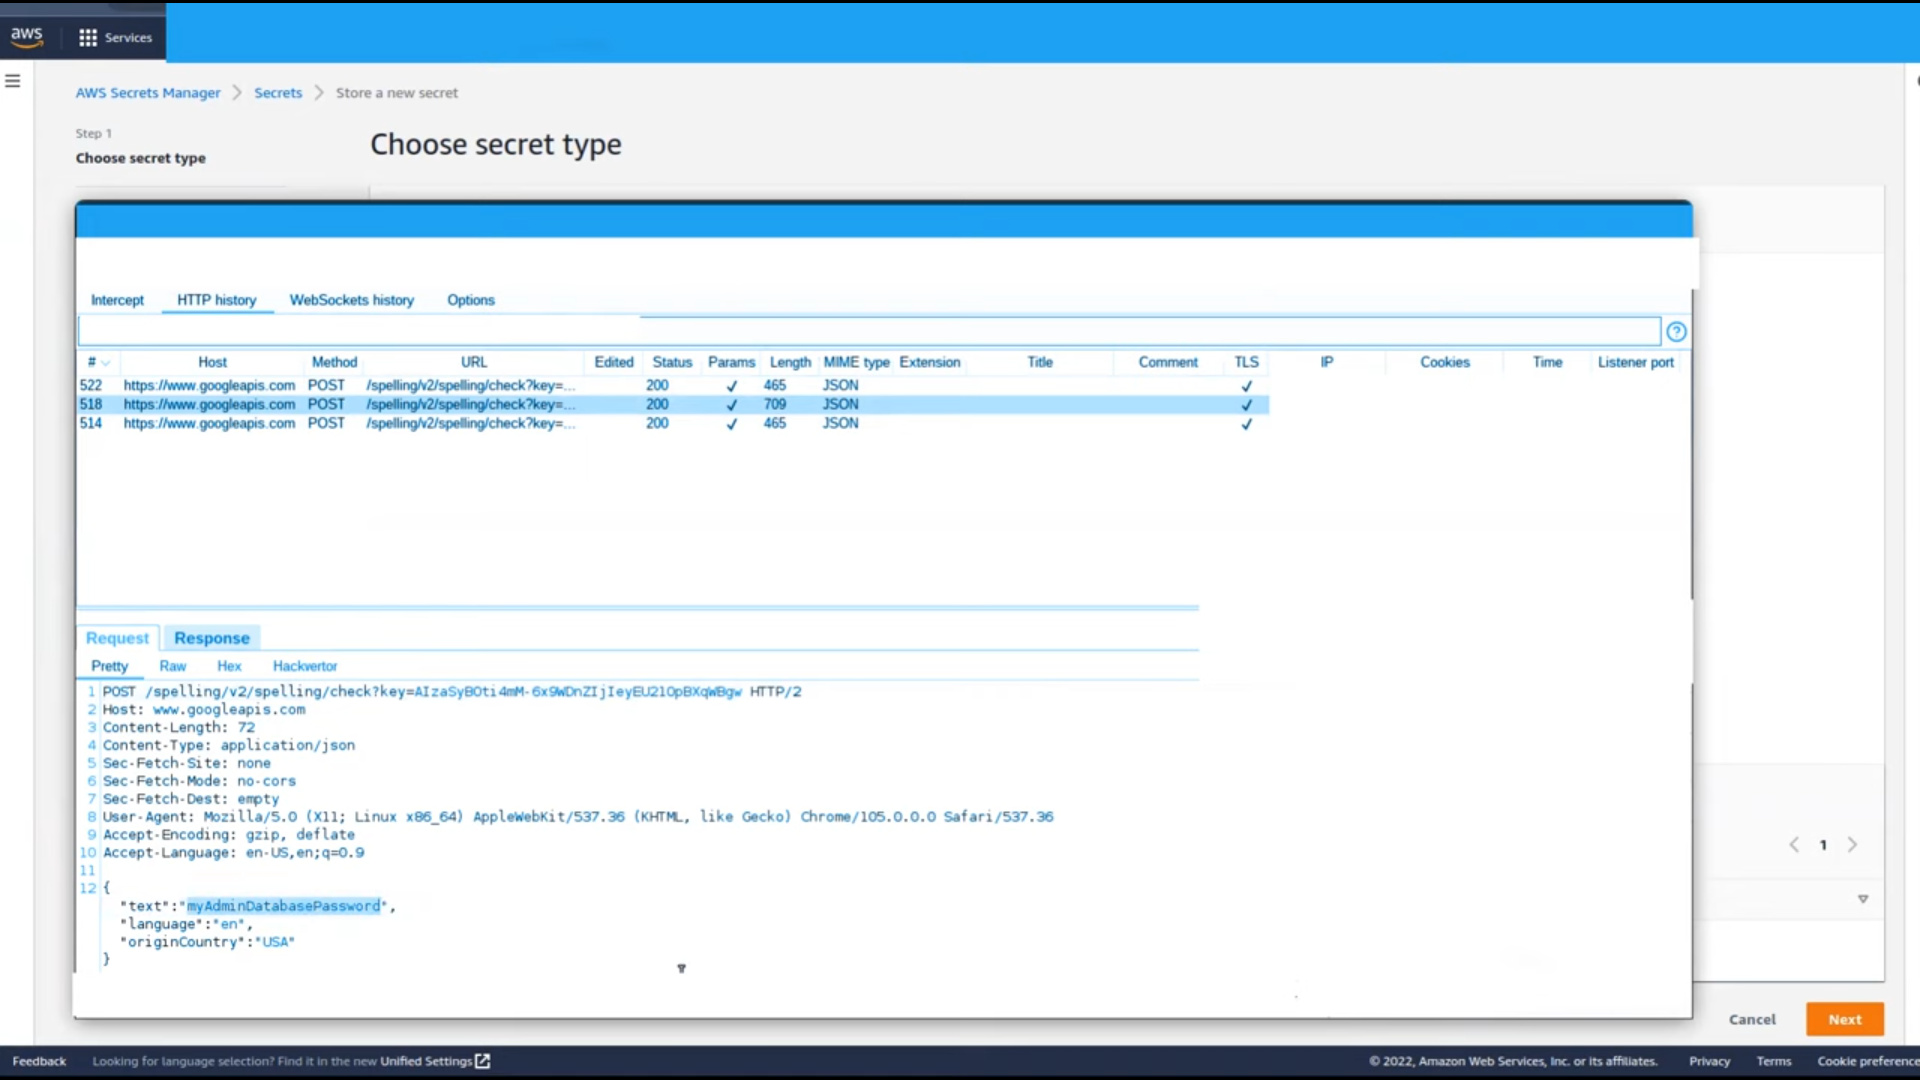Image resolution: width=1920 pixels, height=1080 pixels.
Task: Click the Feedback link
Action: (x=39, y=1061)
